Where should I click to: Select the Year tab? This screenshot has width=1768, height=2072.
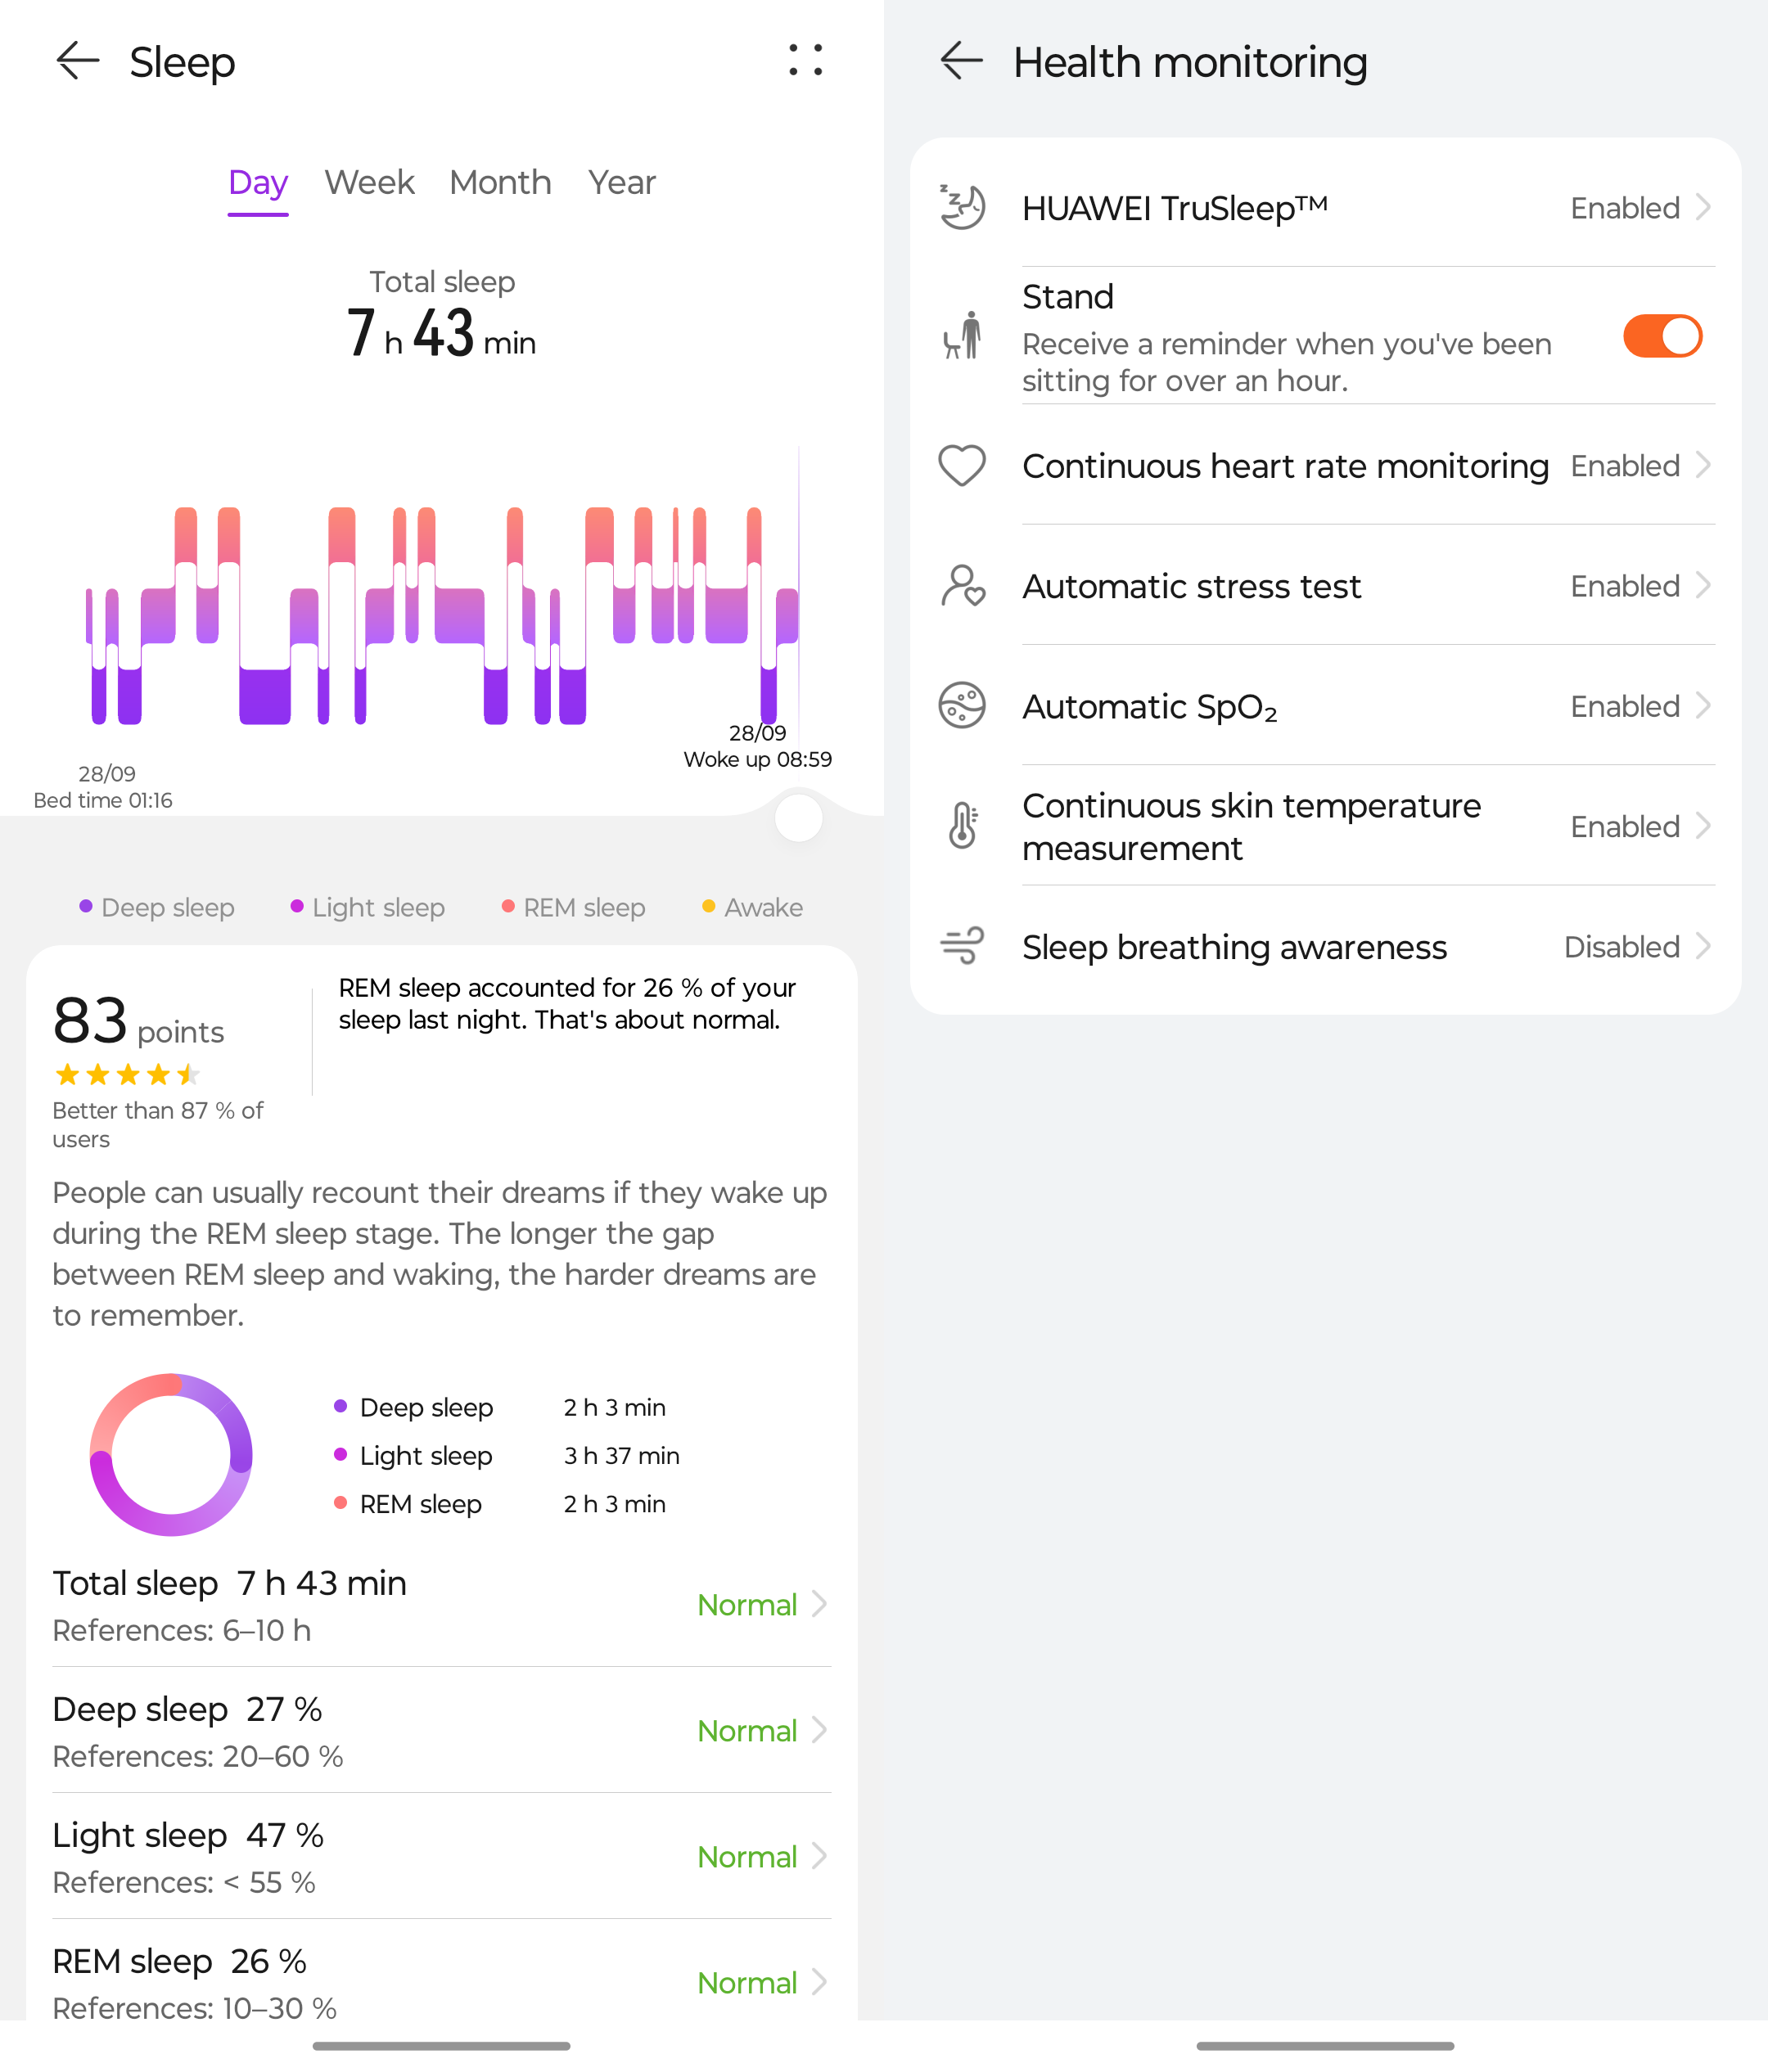[621, 182]
